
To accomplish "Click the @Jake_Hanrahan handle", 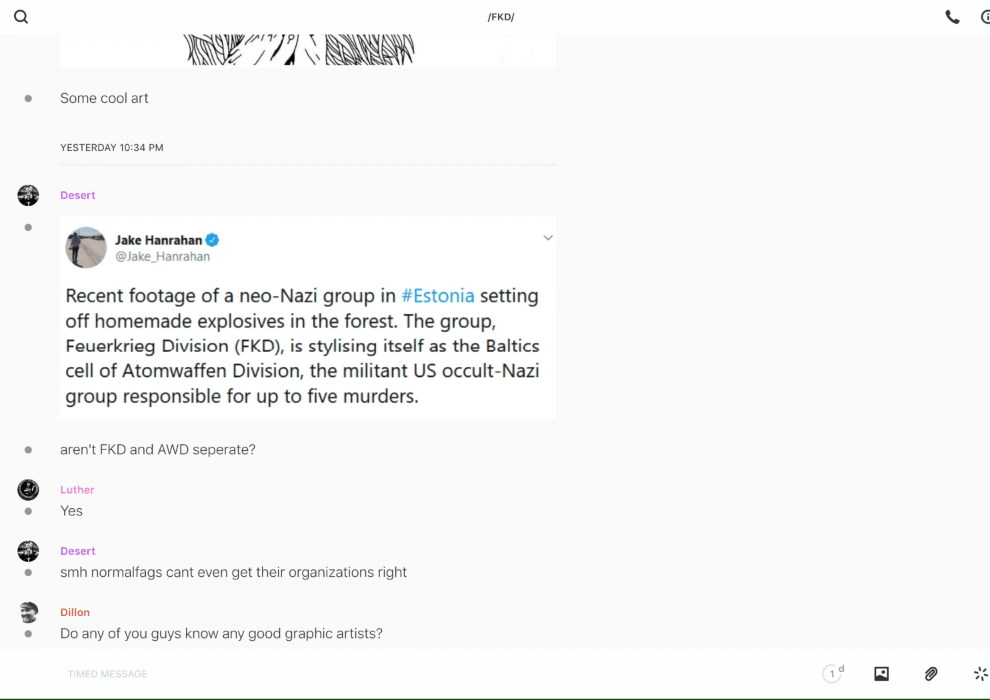I will point(163,257).
